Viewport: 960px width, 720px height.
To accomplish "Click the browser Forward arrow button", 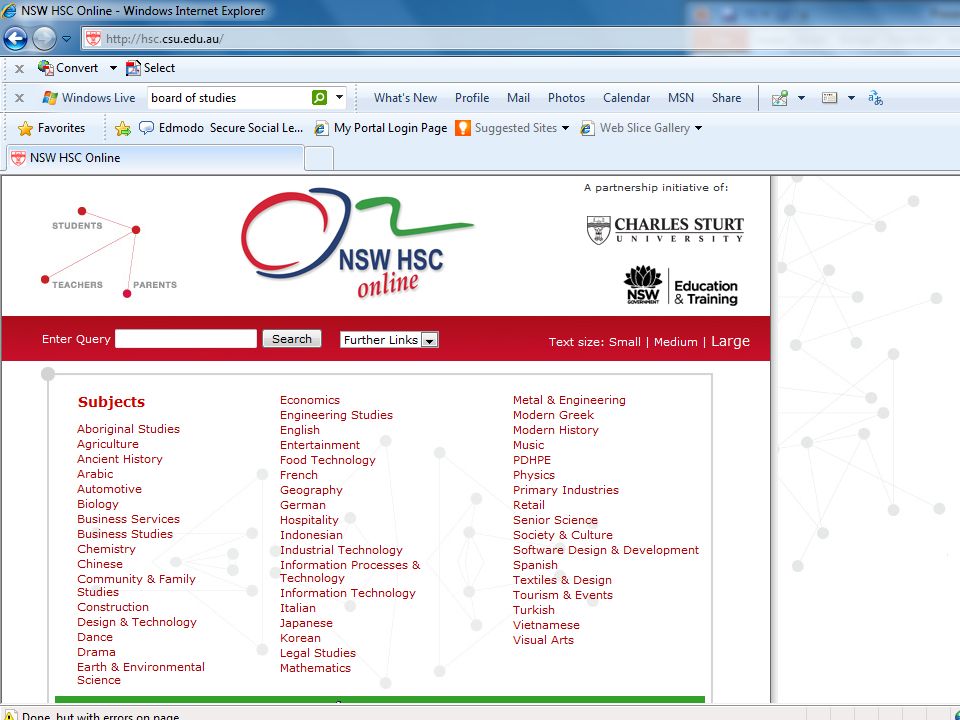I will click(43, 39).
